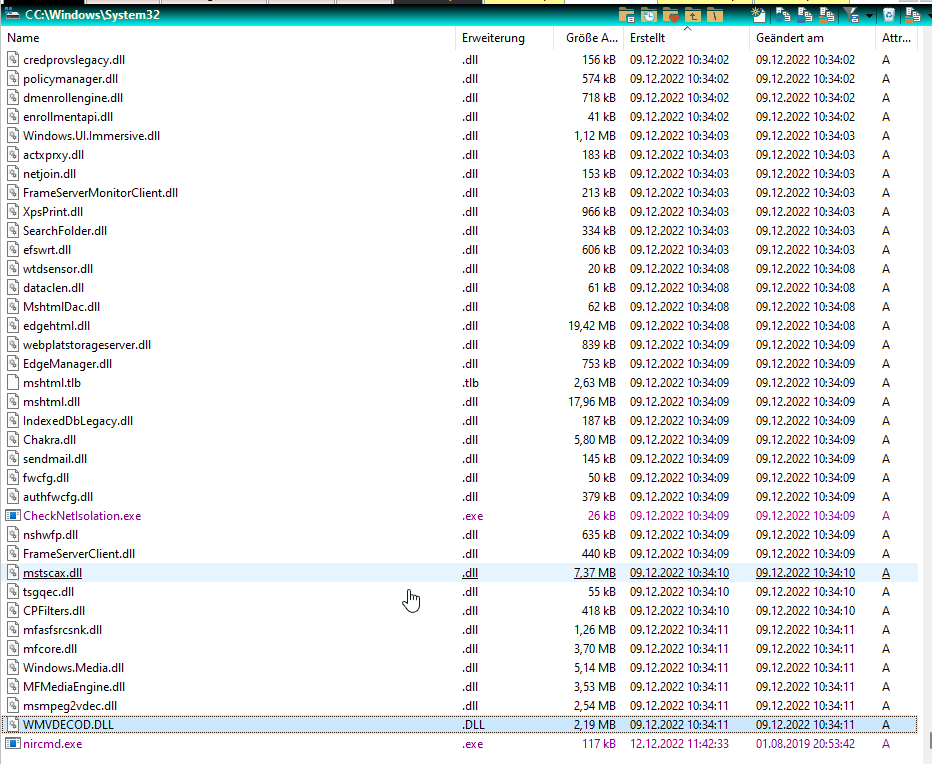Select the IndexedDbLegacy.dll file name
Image resolution: width=932 pixels, height=764 pixels.
click(78, 421)
